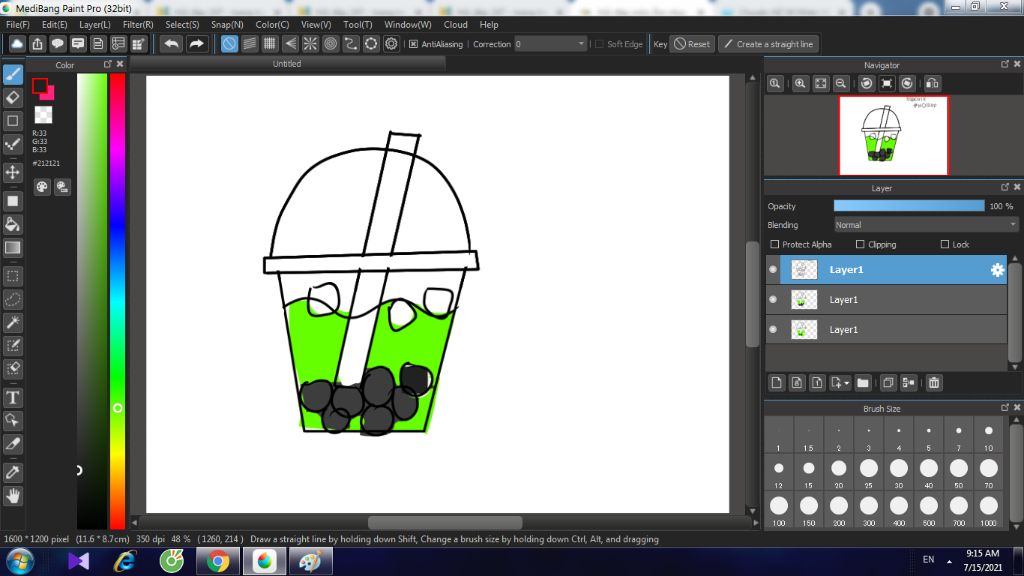Select the Eraser tool

click(x=13, y=97)
